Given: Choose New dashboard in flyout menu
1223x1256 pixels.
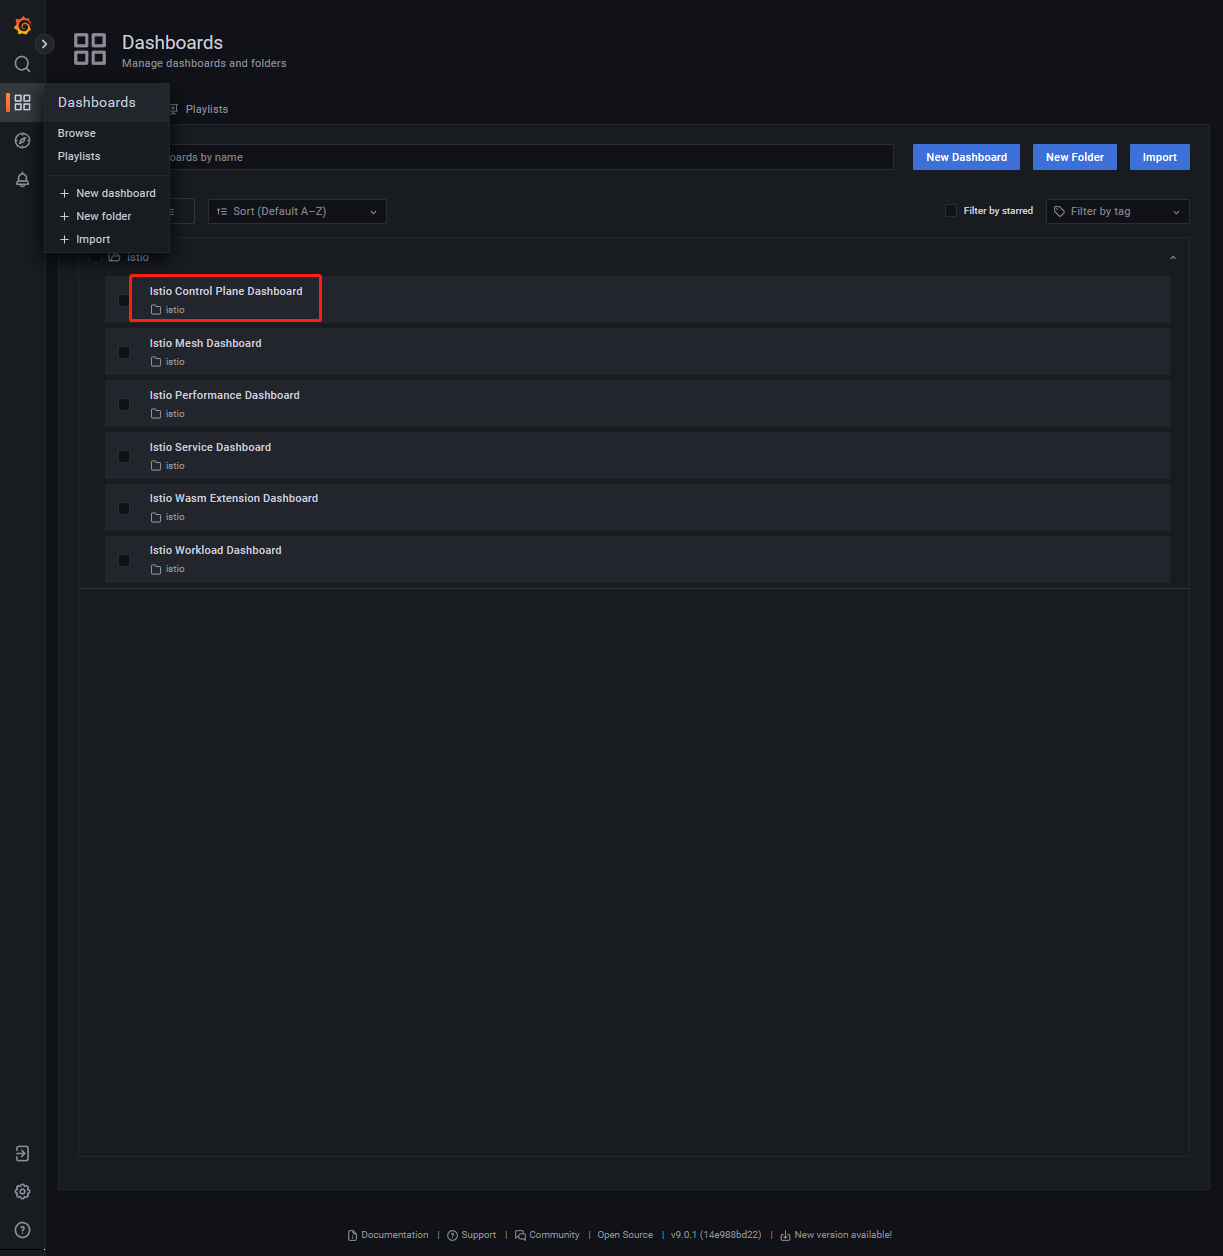Looking at the screenshot, I should coord(107,193).
